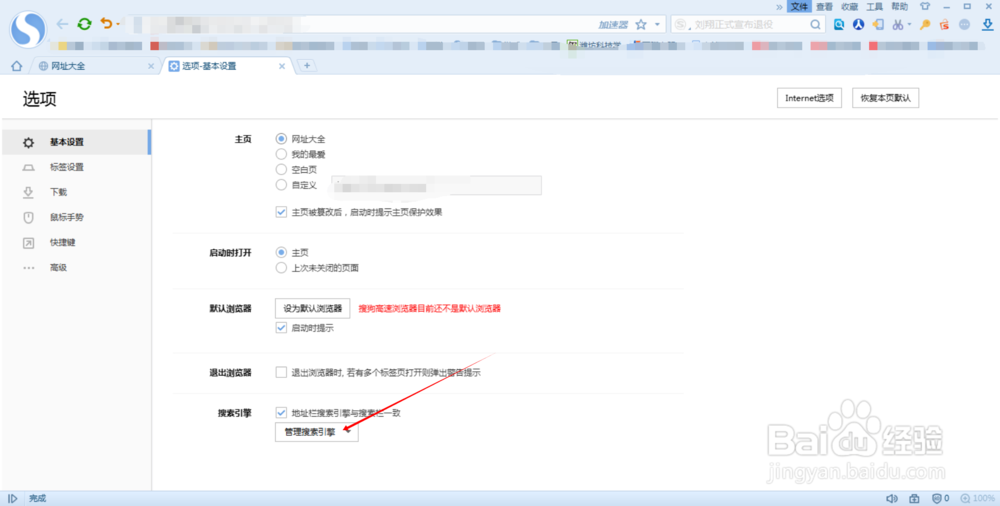Select the 空白页 homepage radio
The width and height of the screenshot is (1000, 506).
281,169
